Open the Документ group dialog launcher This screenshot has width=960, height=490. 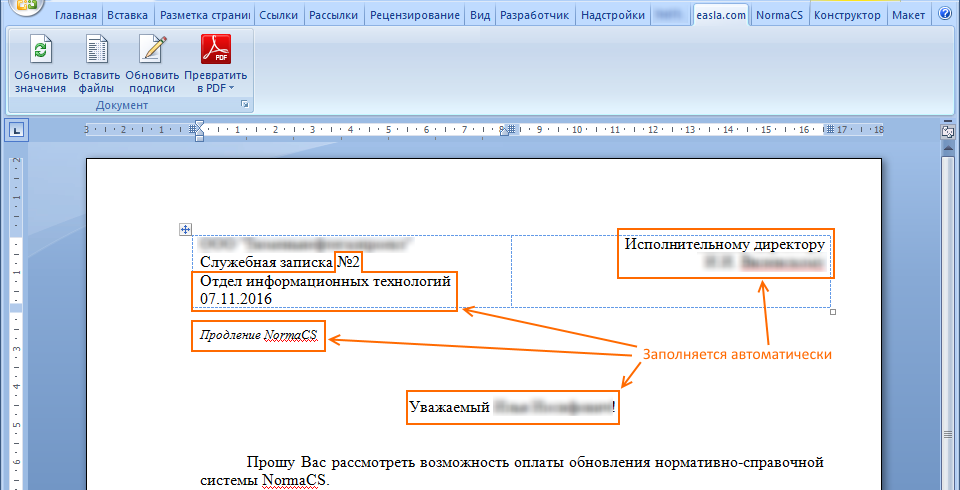tap(245, 106)
